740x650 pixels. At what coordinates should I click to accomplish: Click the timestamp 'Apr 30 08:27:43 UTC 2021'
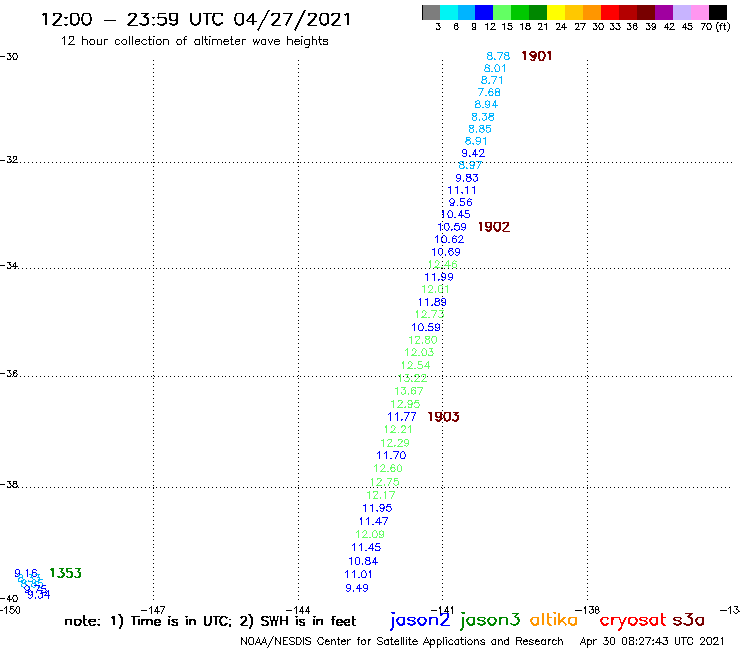[x=652, y=642]
